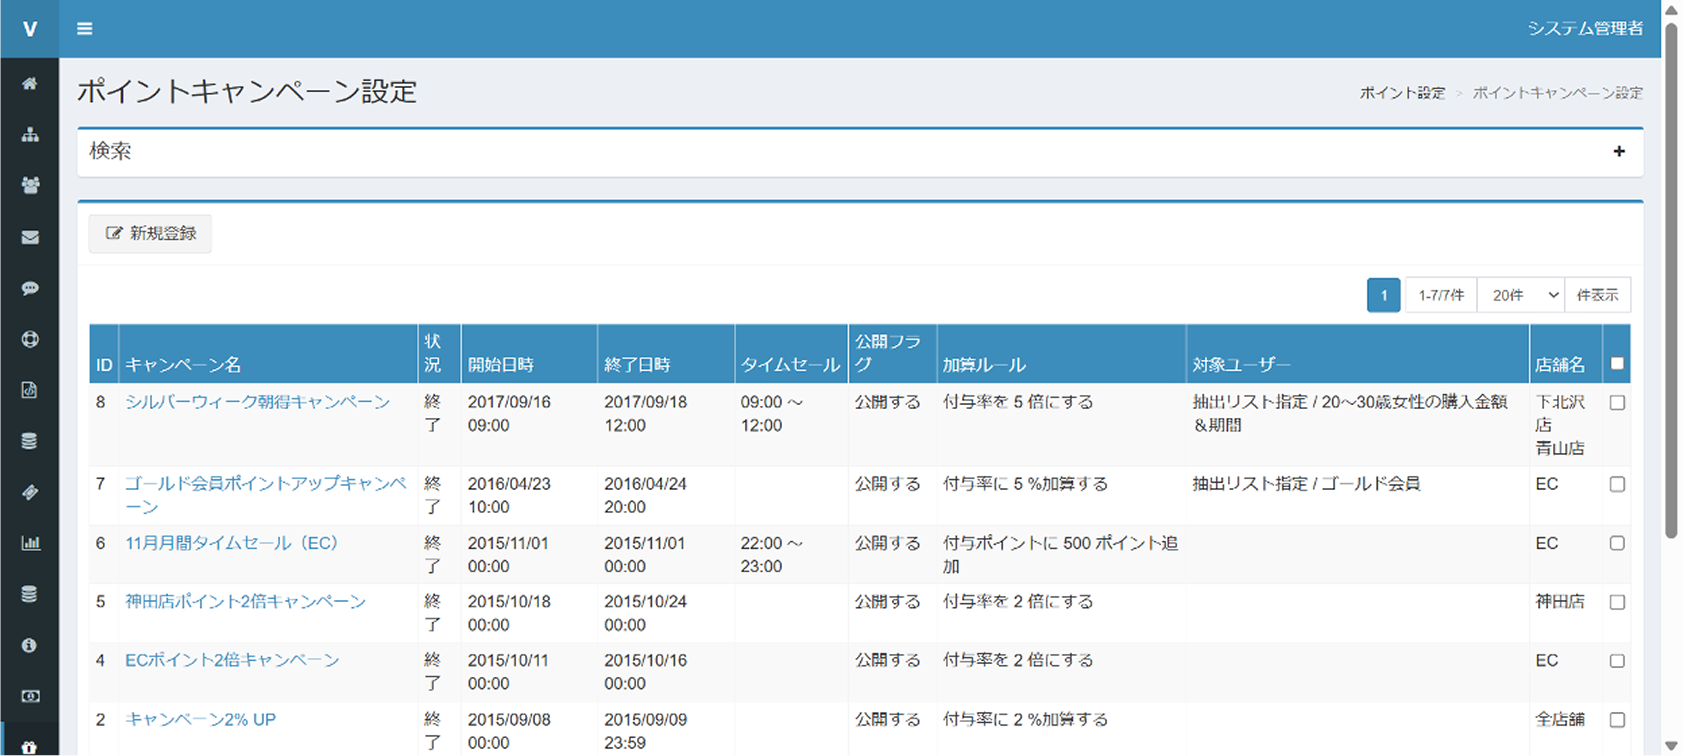Open the speech bubble comment icon
The width and height of the screenshot is (1682, 756).
tap(29, 288)
